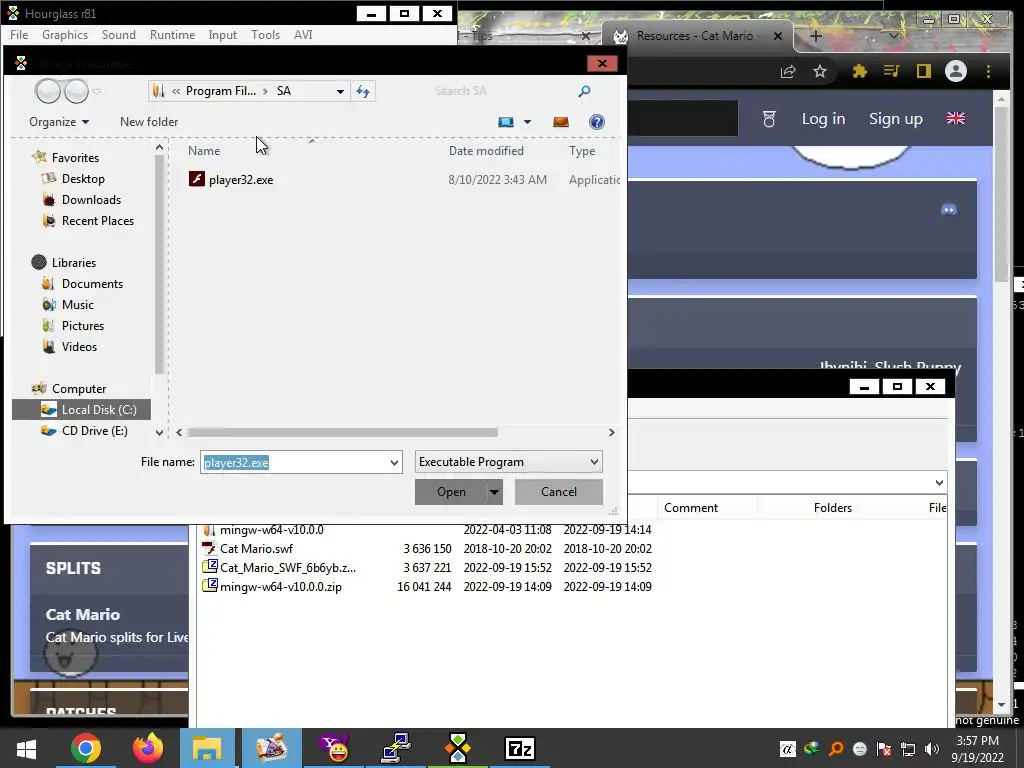Create a New folder
The width and height of the screenshot is (1024, 768).
pos(149,122)
